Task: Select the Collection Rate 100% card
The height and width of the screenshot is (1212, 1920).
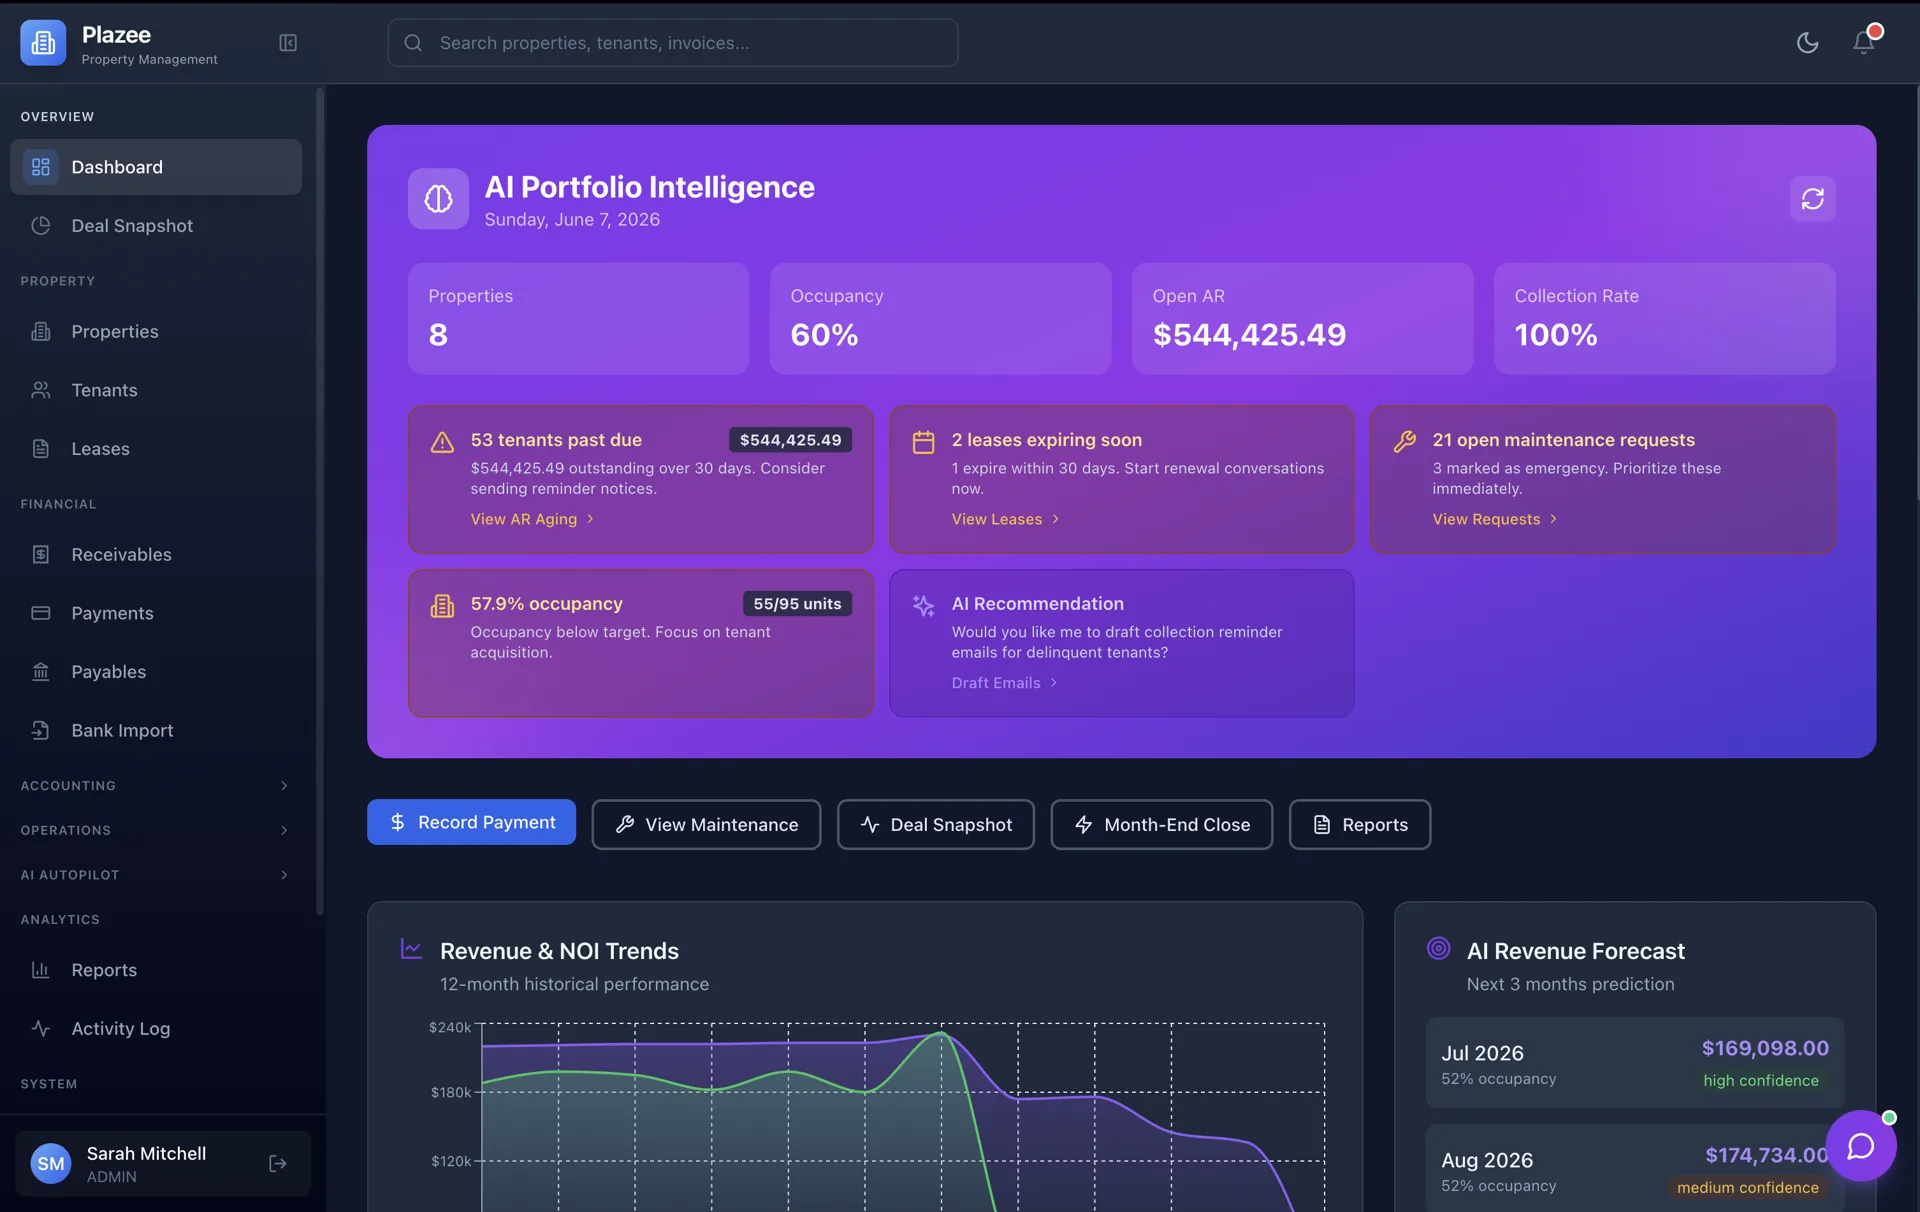Action: point(1664,319)
